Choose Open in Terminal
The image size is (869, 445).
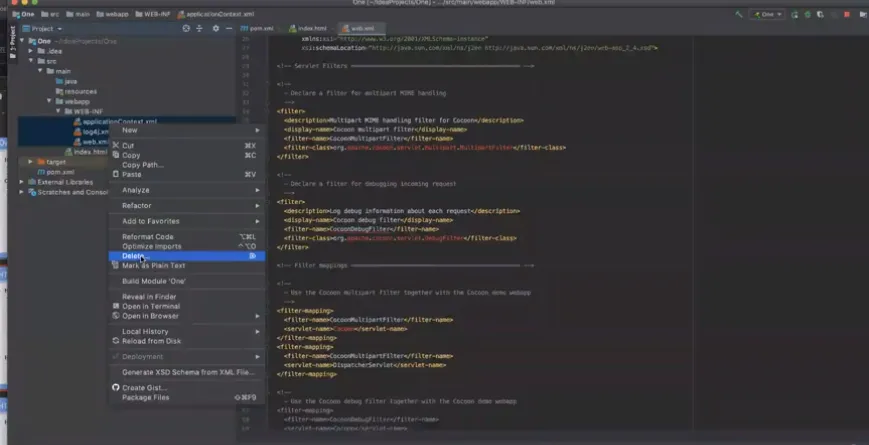pos(186,306)
